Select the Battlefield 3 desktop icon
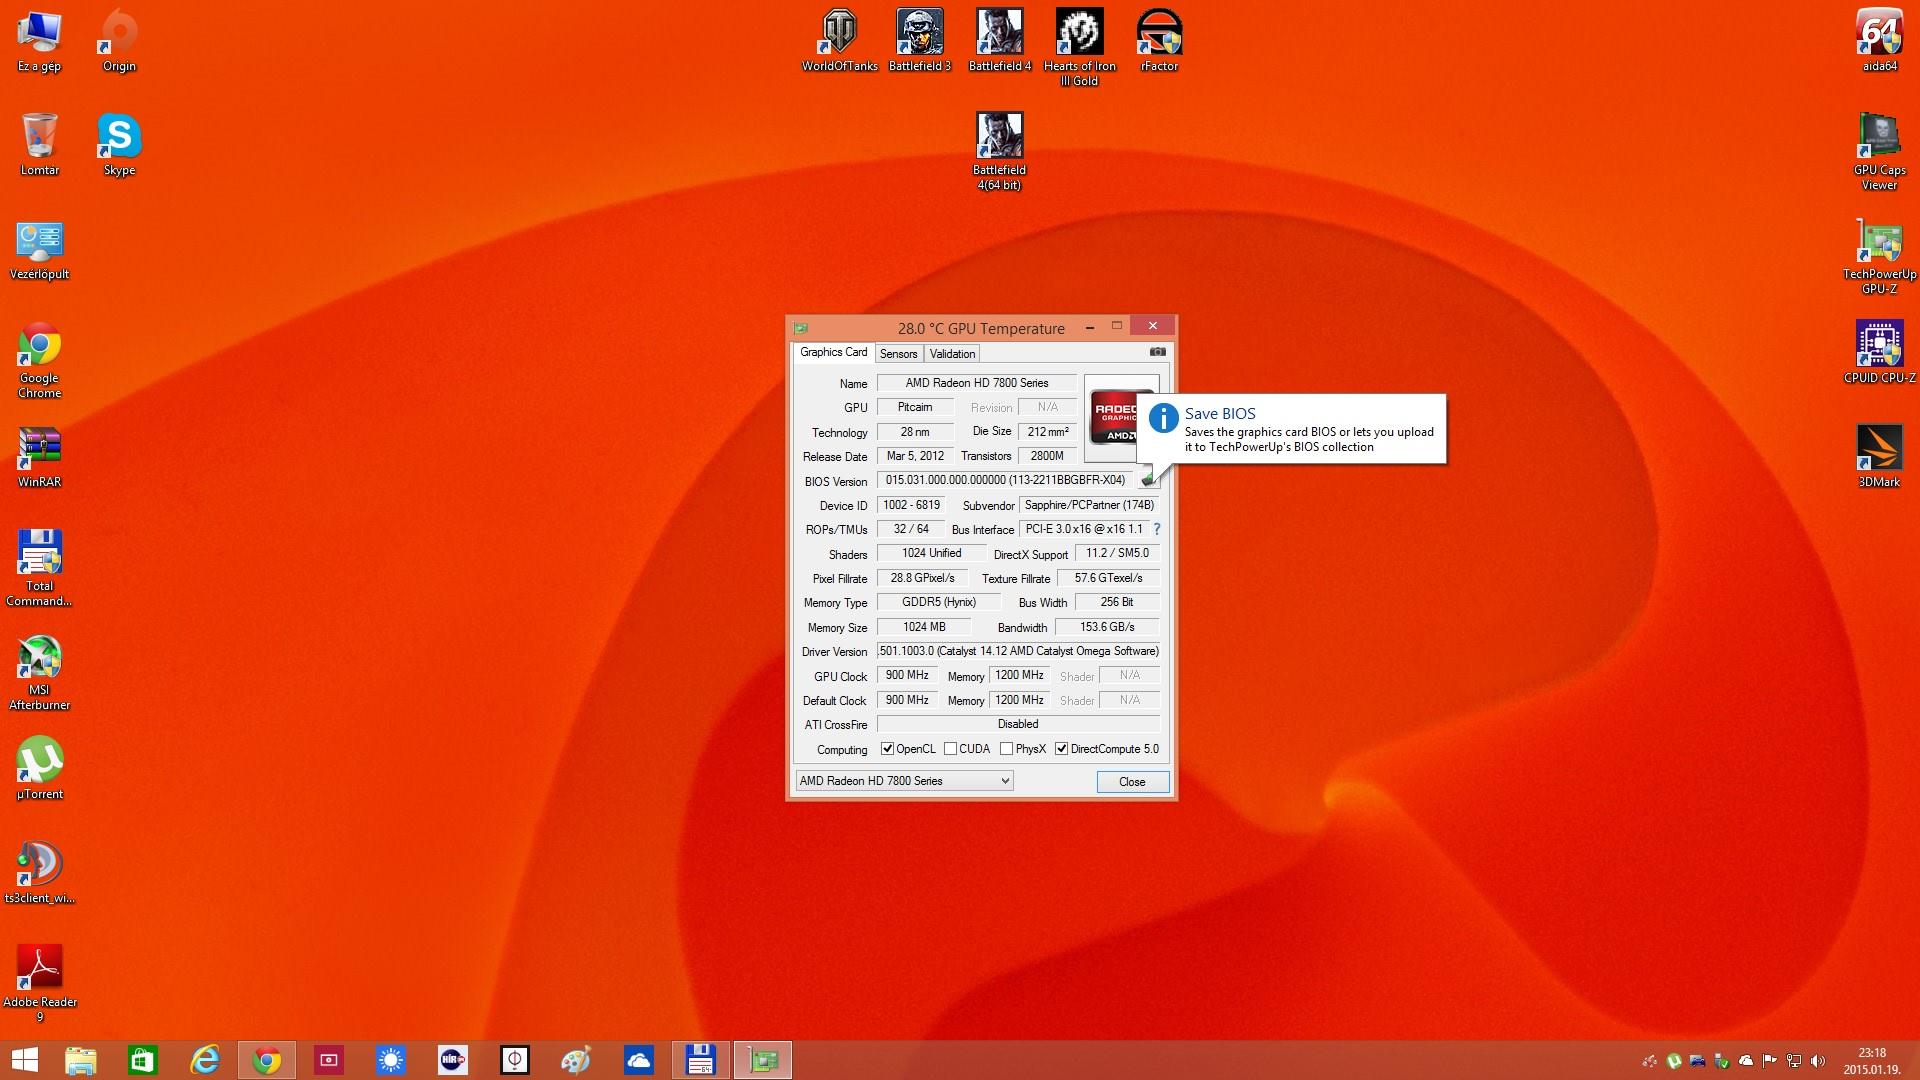The height and width of the screenshot is (1080, 1920). pos(919,41)
